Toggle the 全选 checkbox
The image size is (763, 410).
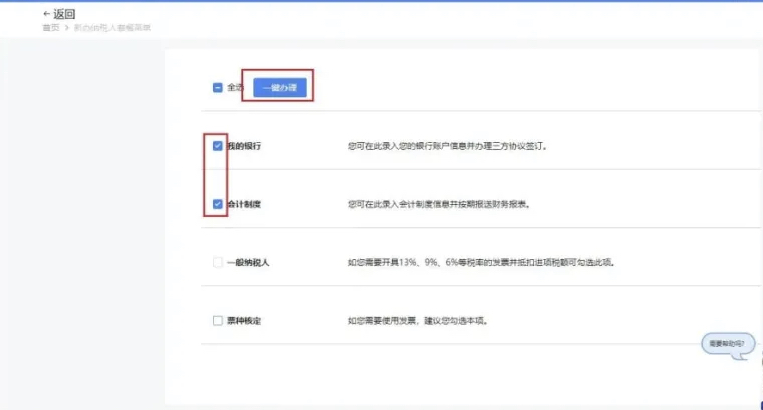pyautogui.click(x=217, y=88)
